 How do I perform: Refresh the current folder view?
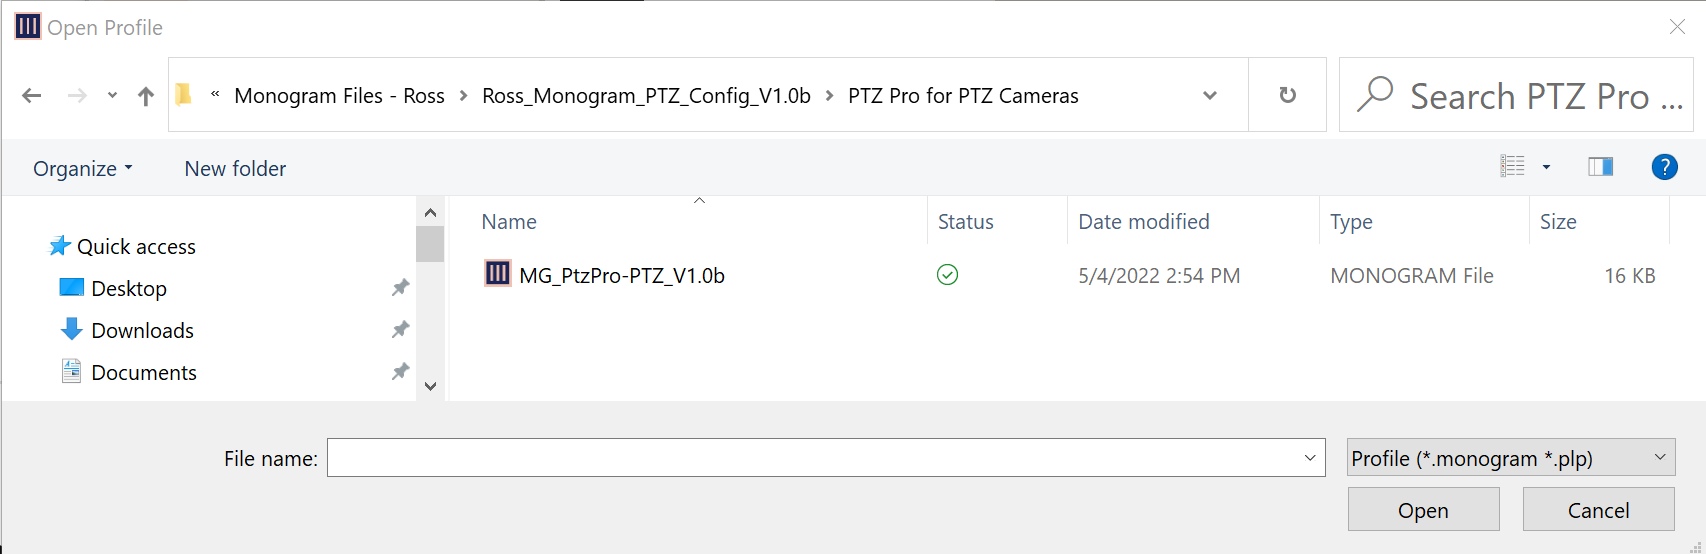[x=1288, y=95]
